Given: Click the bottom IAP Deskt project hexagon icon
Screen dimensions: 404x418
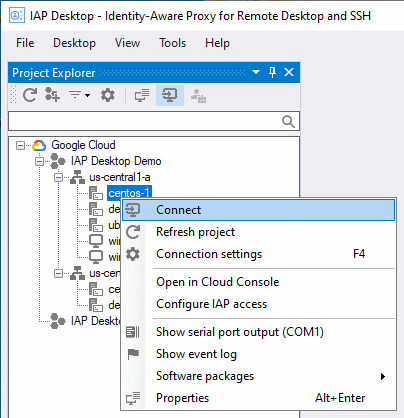Looking at the screenshot, I should (58, 321).
